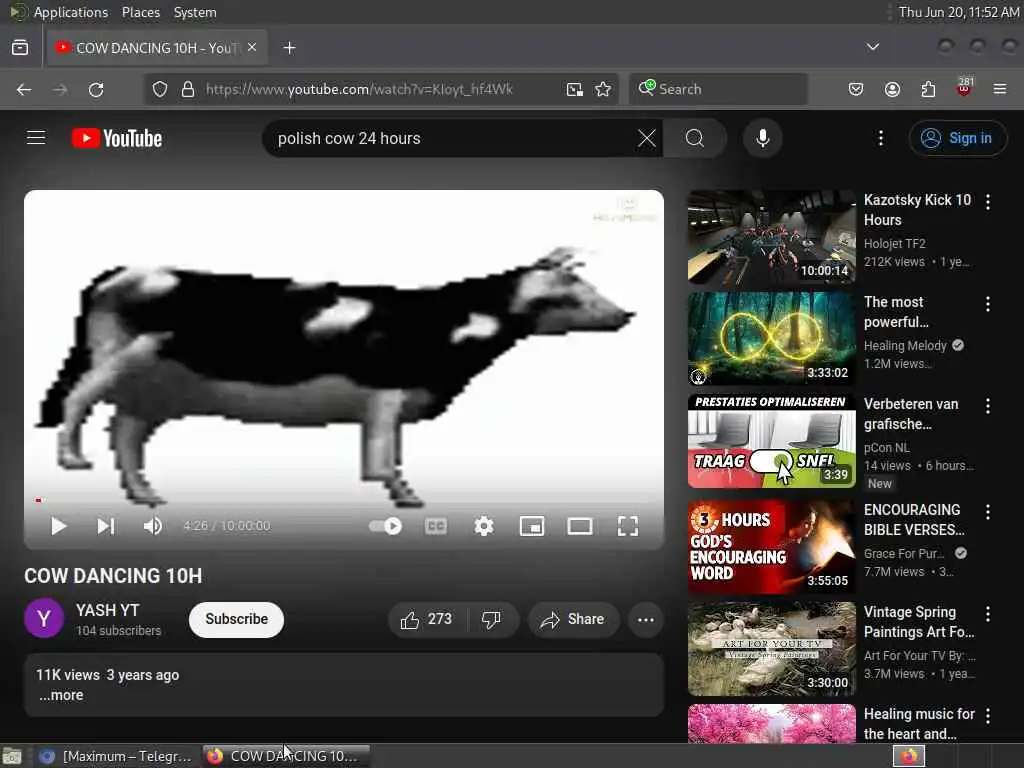Open options for ENCOURAGING BIBLE VERSES video
Viewport: 1024px width, 768px height.
coord(987,512)
